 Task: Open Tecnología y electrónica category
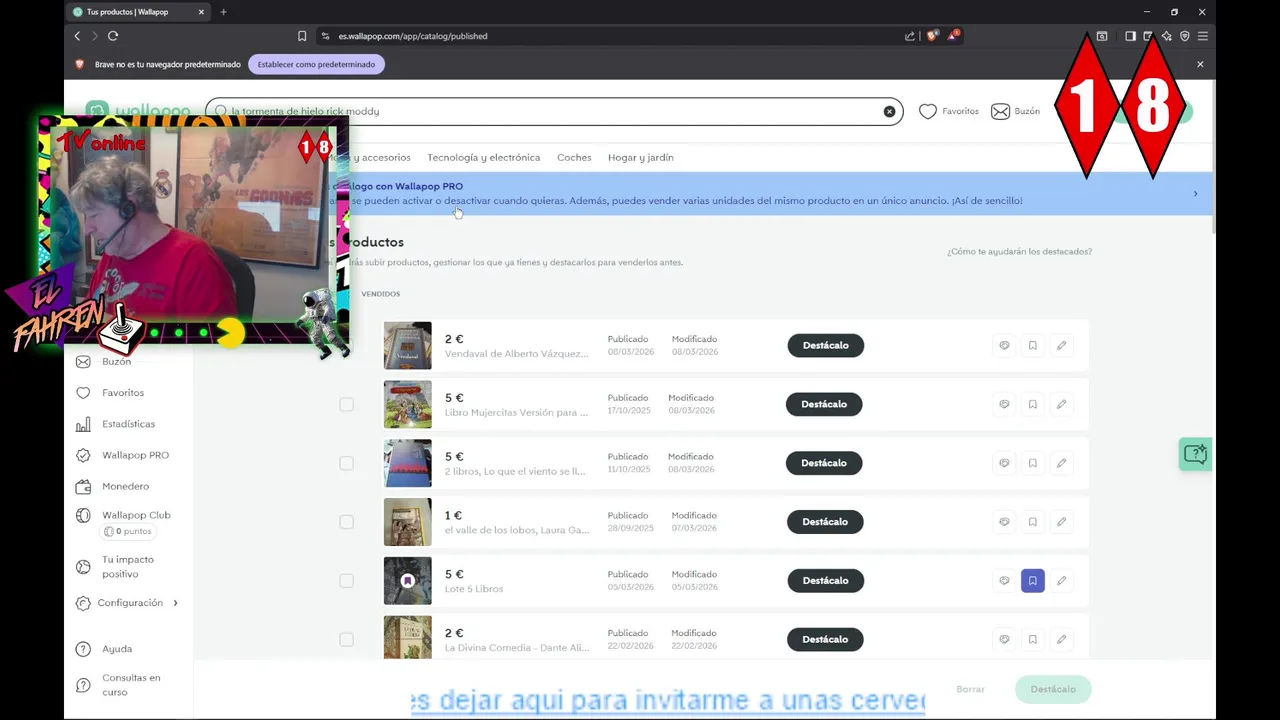click(x=483, y=157)
